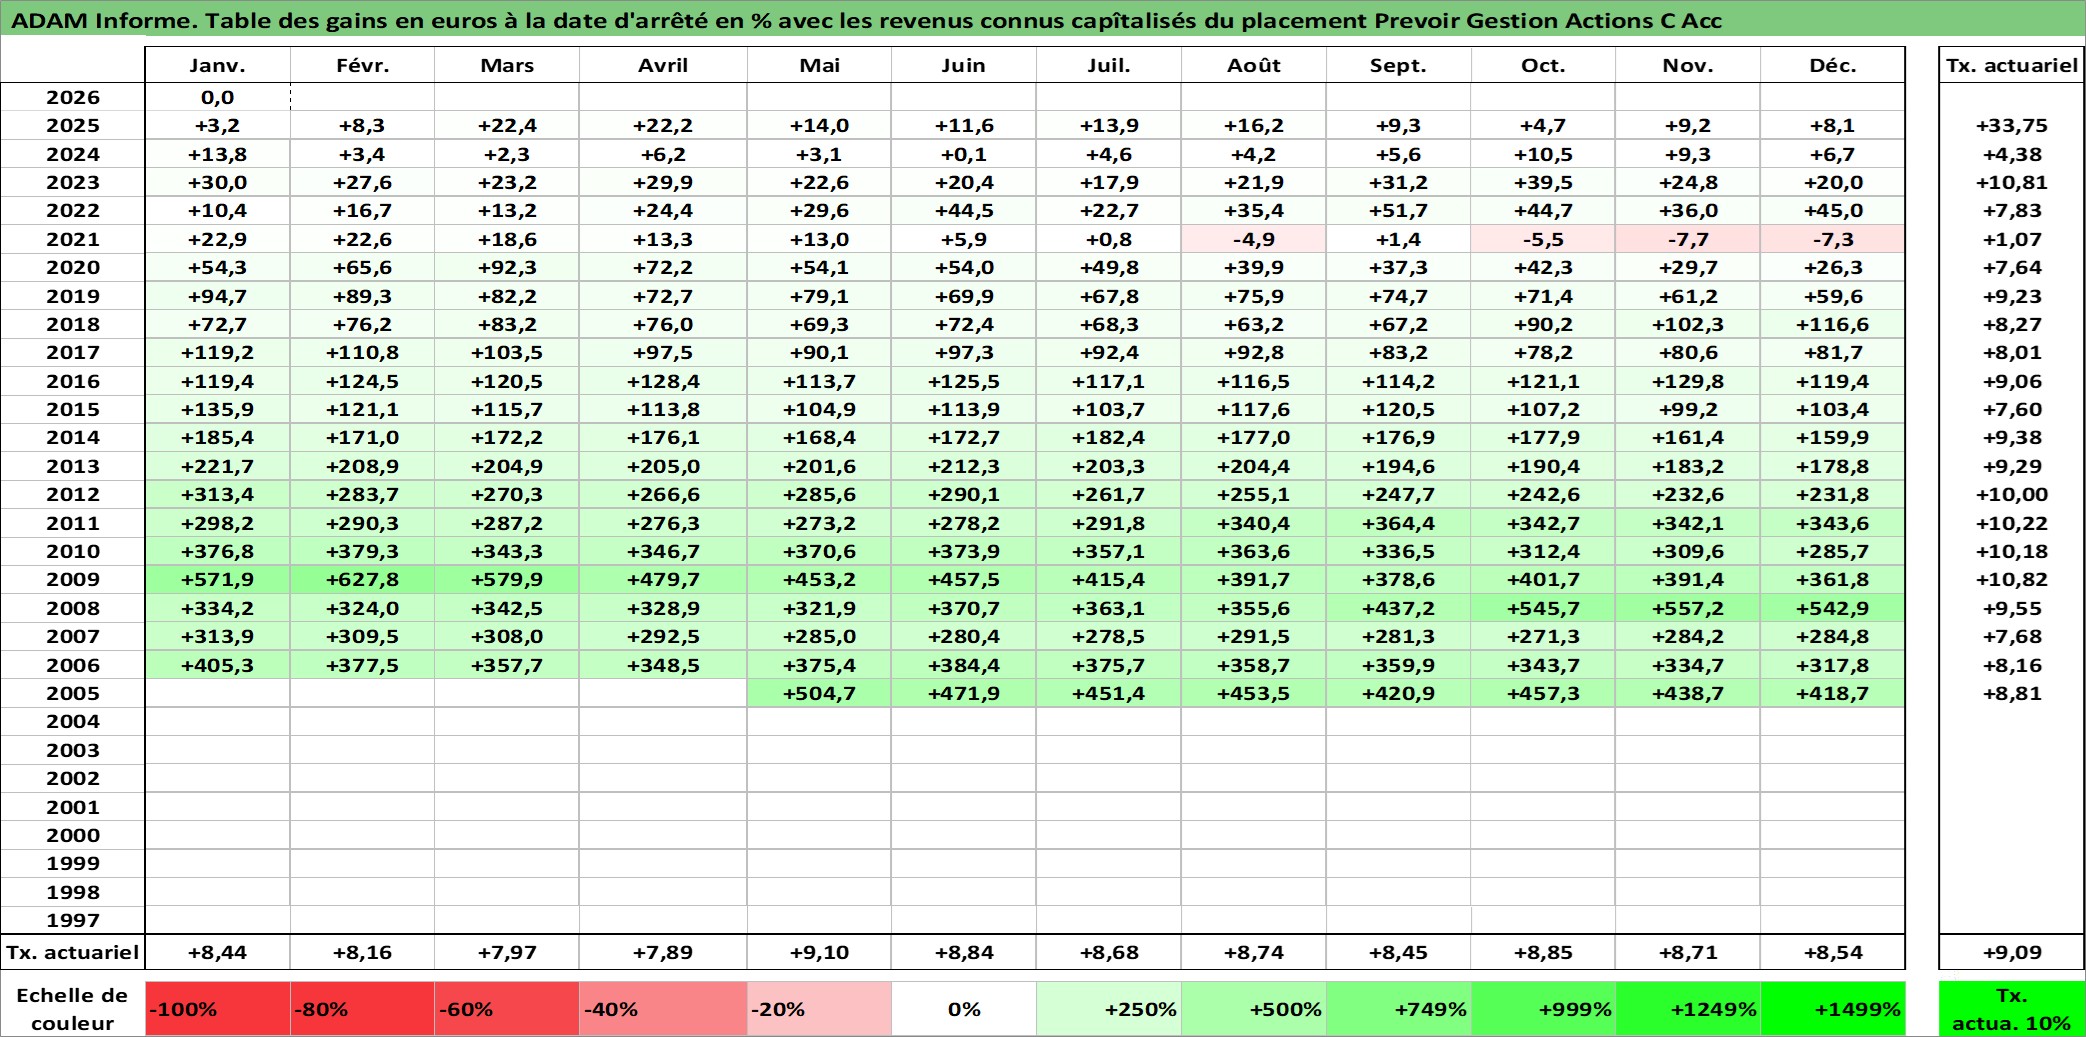Click the ADAM Informe title banner text
This screenshot has height=1037, width=2086.
point(866,20)
